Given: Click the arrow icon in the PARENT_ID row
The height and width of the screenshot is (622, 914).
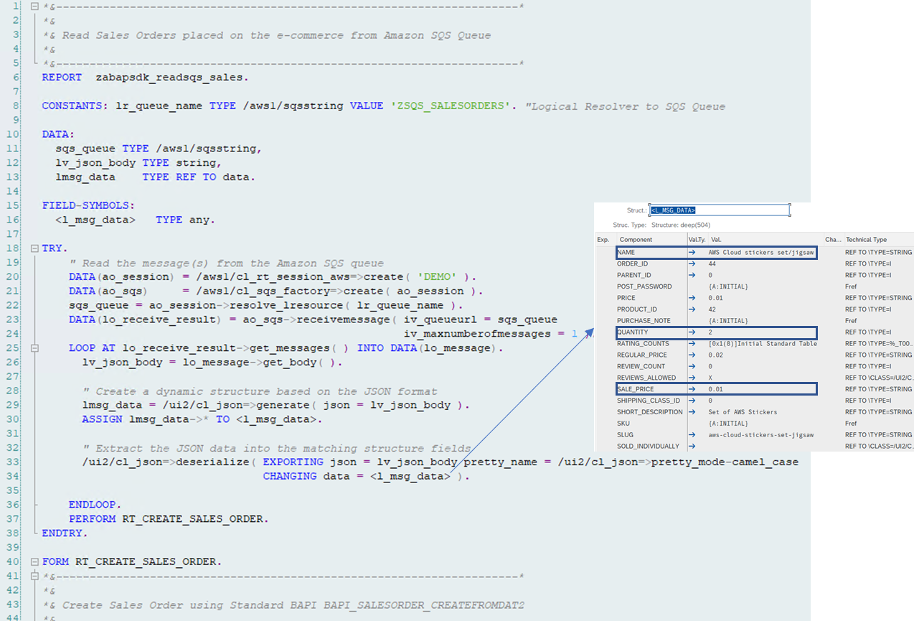Looking at the screenshot, I should (692, 275).
